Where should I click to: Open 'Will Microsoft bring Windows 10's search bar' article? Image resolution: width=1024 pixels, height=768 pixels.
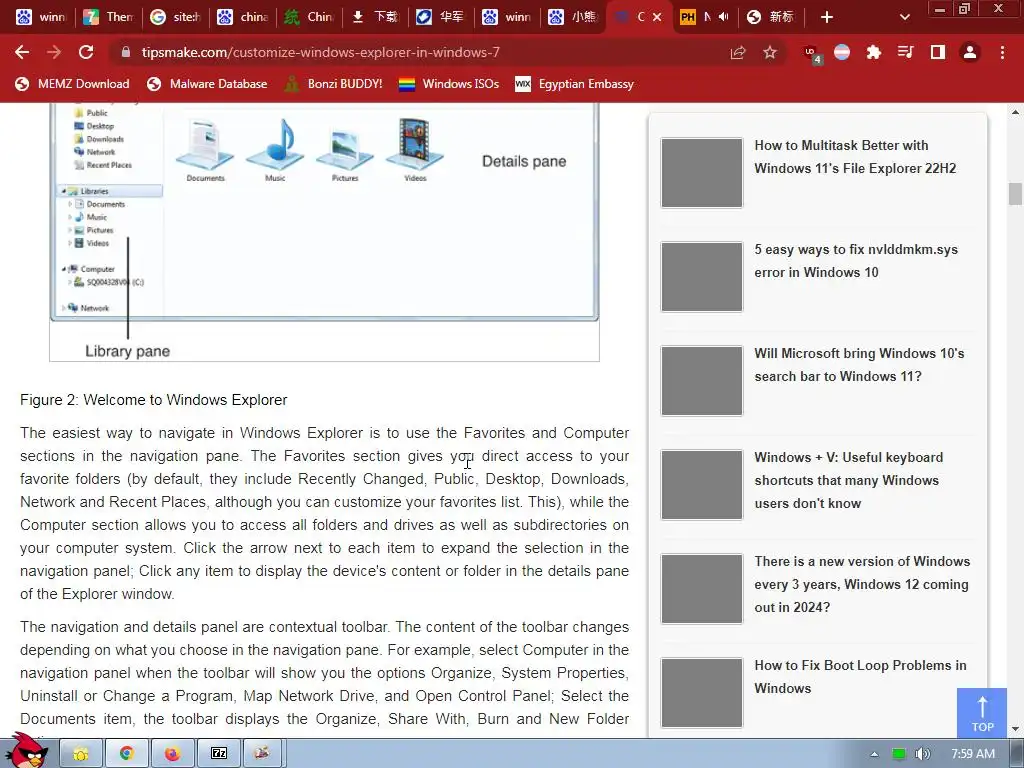[x=859, y=364]
